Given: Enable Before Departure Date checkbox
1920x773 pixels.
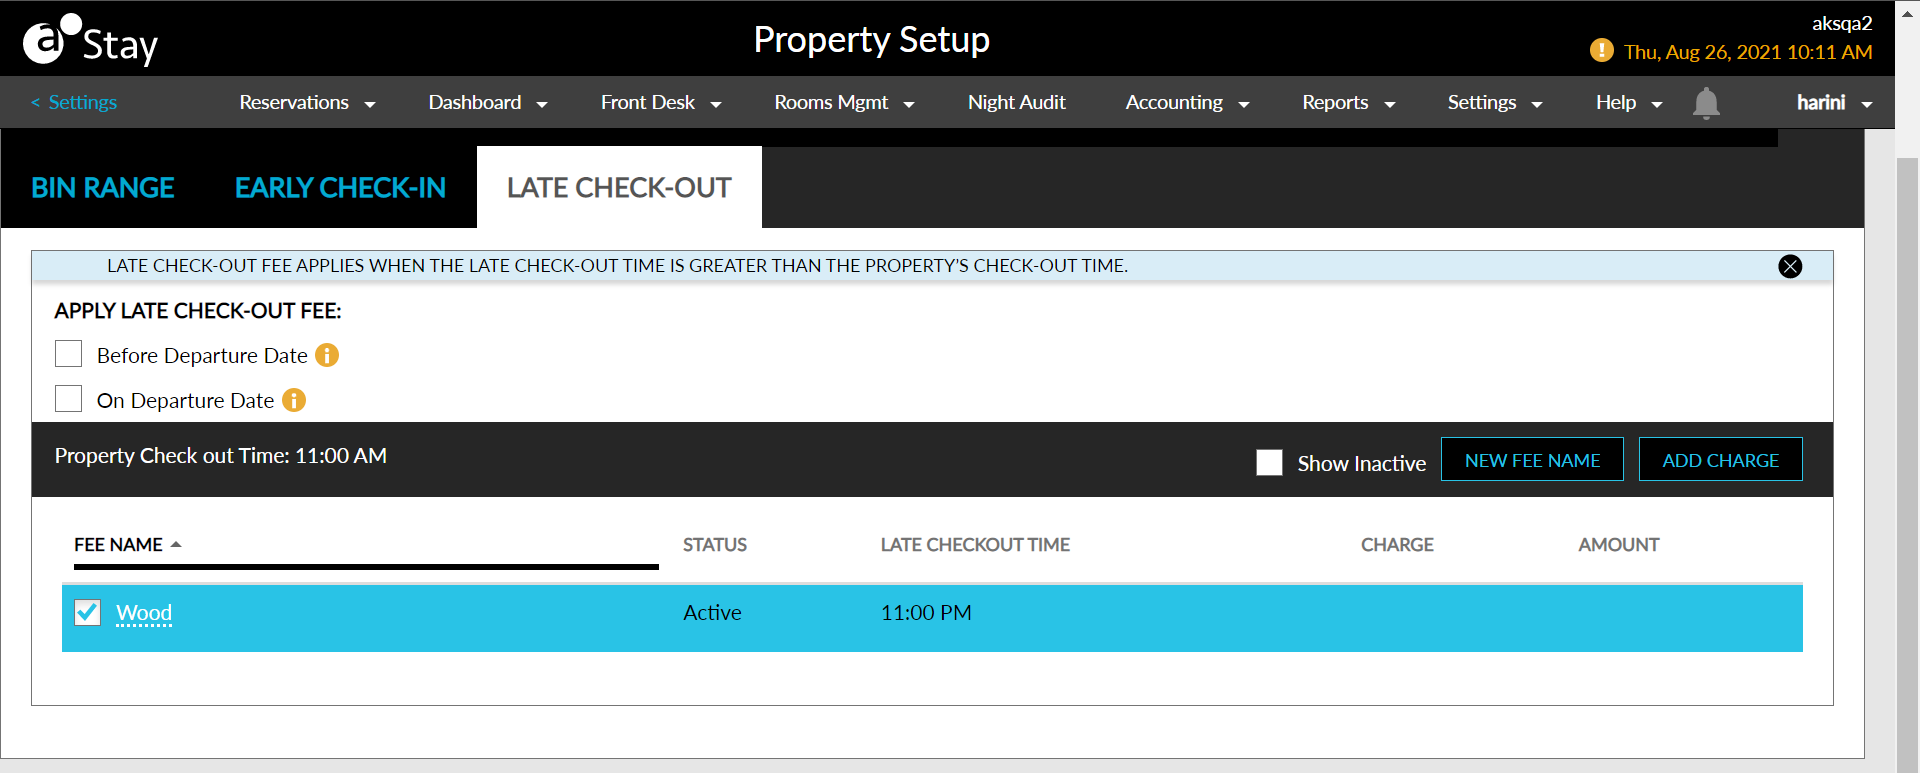Looking at the screenshot, I should pyautogui.click(x=69, y=354).
